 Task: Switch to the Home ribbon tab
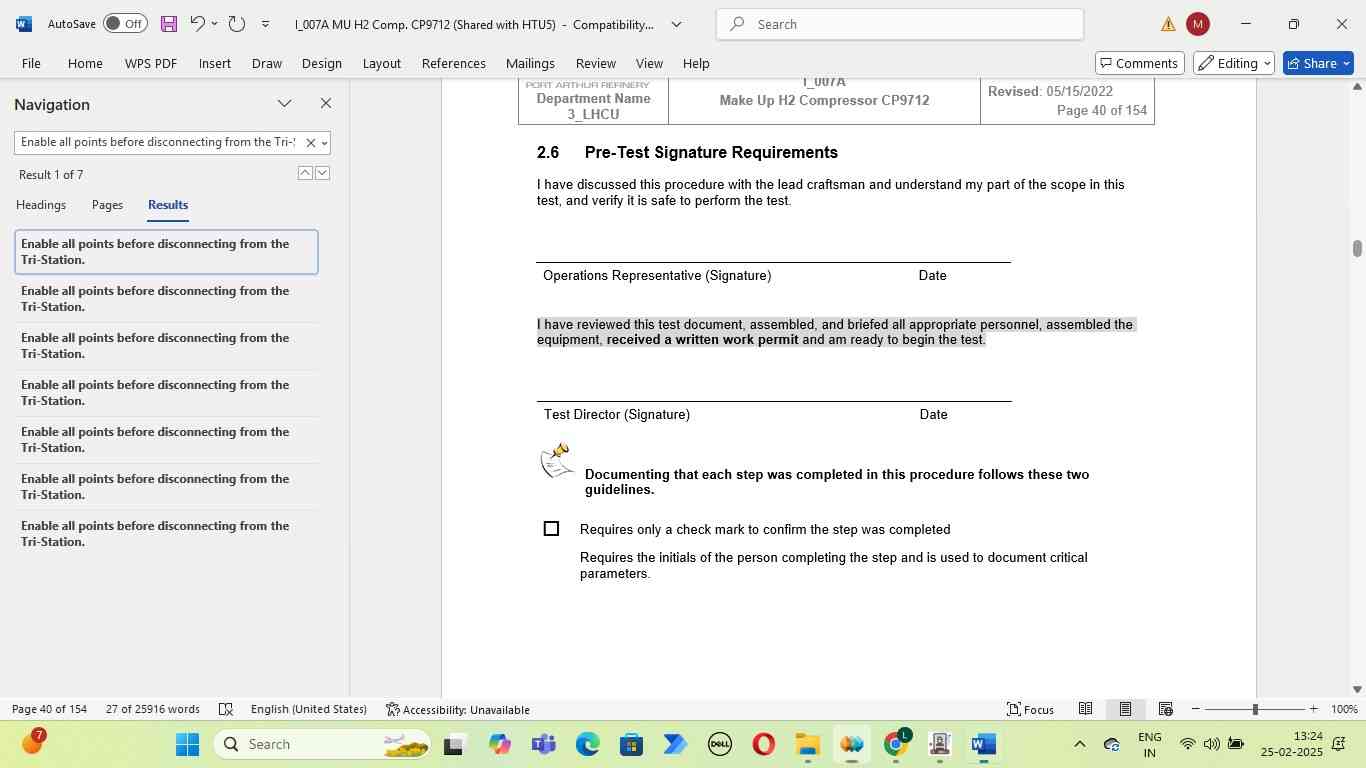click(x=85, y=63)
